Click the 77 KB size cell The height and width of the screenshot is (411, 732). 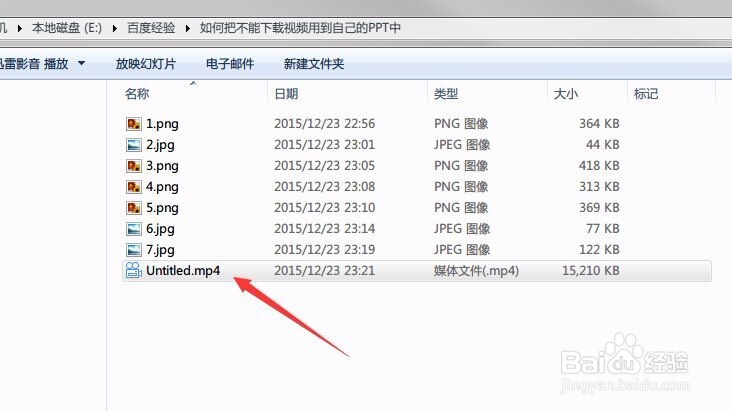603,229
